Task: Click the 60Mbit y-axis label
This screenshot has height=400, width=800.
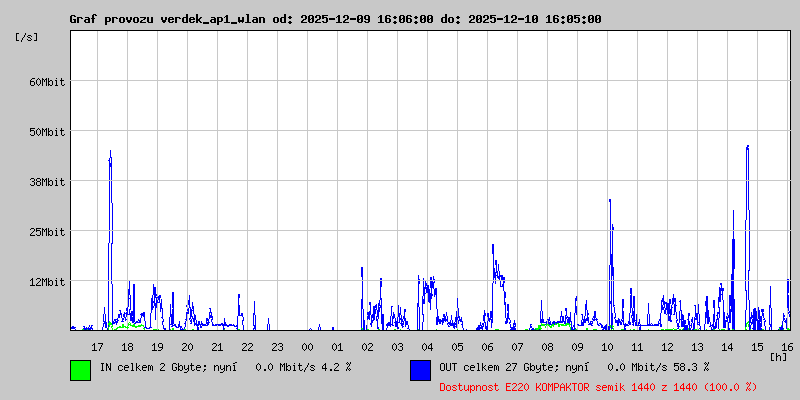Action: pos(47,82)
